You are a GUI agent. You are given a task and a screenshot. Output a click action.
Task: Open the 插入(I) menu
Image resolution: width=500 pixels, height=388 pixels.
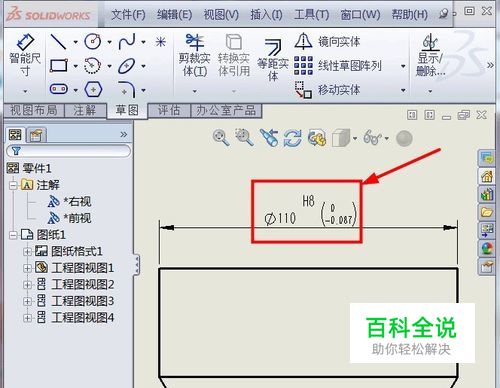pos(266,15)
